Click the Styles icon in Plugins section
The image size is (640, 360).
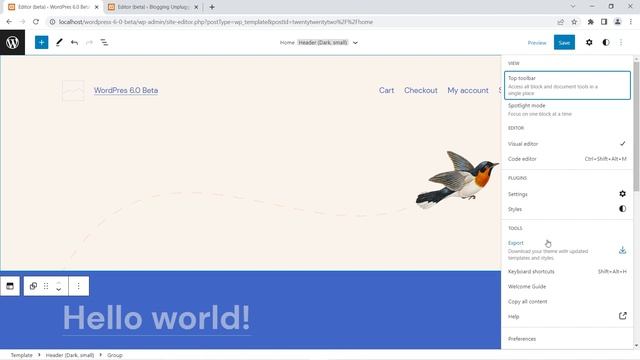coord(622,209)
